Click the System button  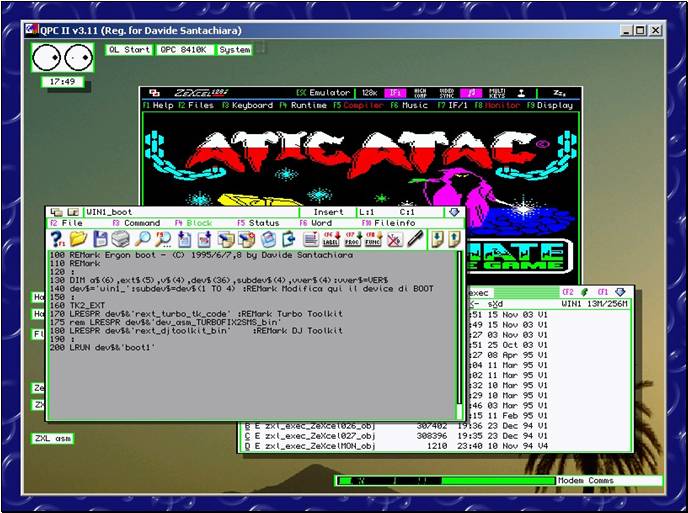click(235, 50)
